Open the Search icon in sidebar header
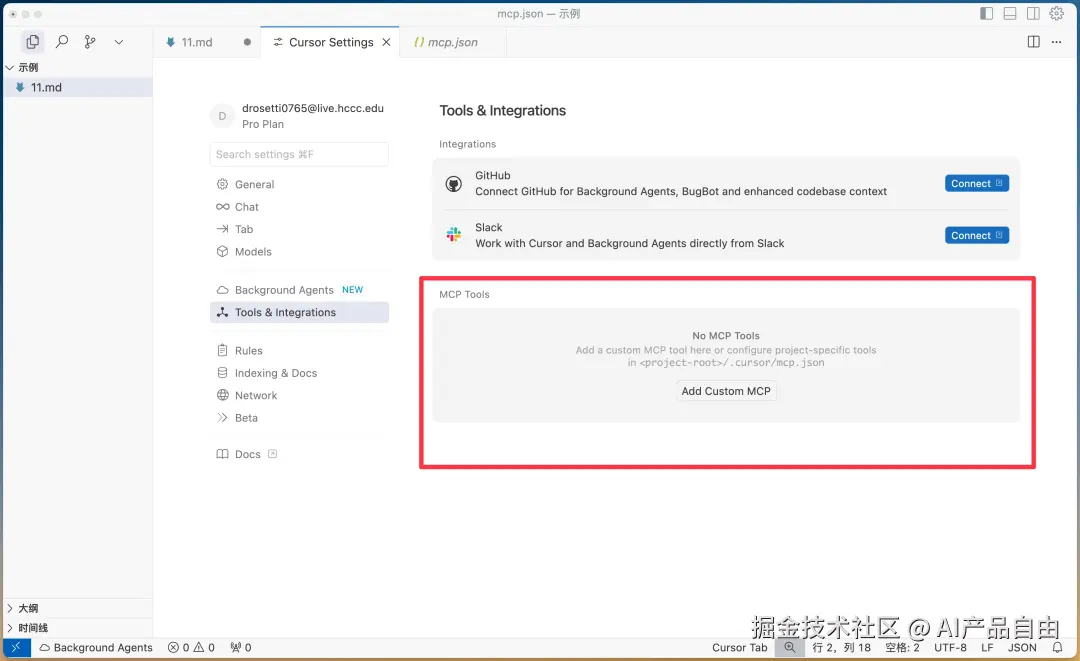1080x661 pixels. pyautogui.click(x=61, y=42)
